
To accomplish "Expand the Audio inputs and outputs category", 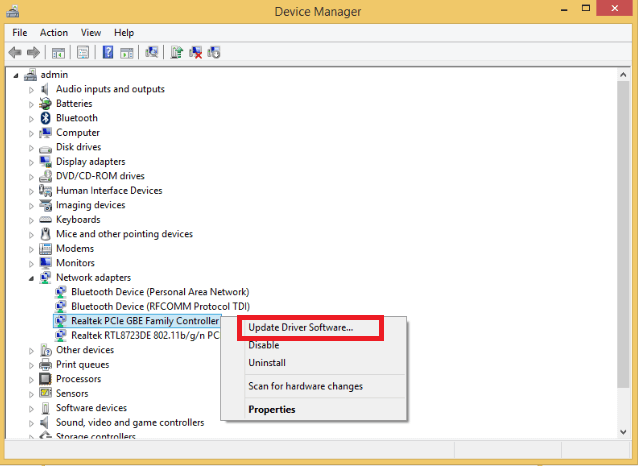I will coord(31,90).
